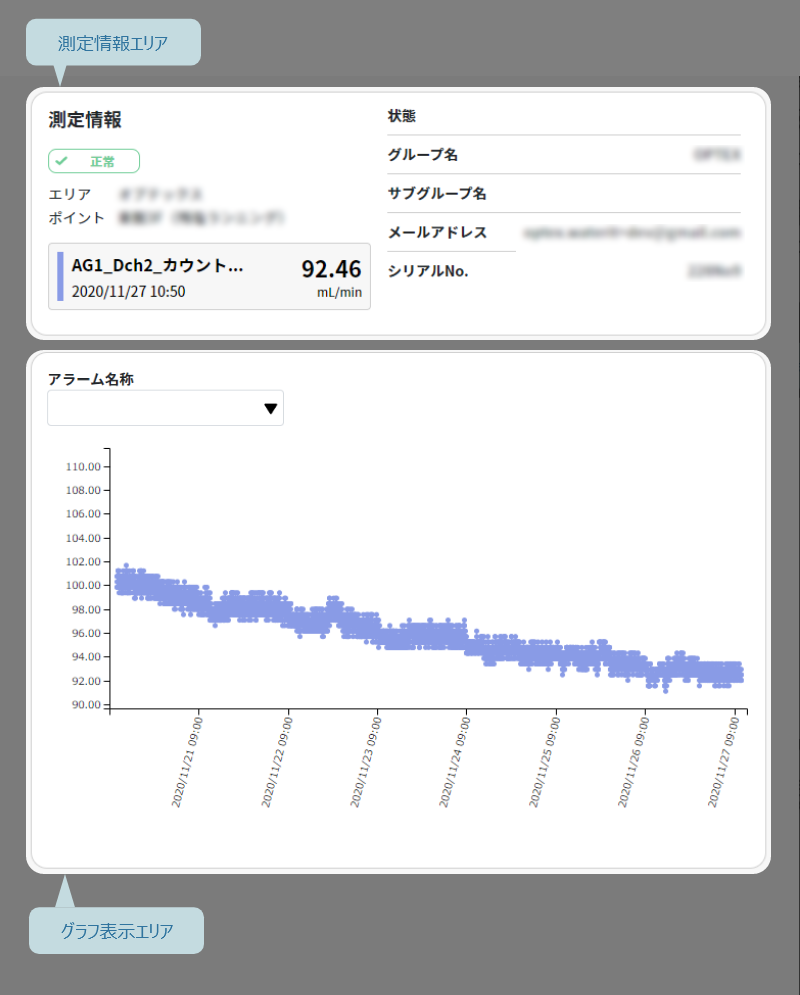Click the blurred group name value
Screen dimensions: 800x995
pos(718,154)
